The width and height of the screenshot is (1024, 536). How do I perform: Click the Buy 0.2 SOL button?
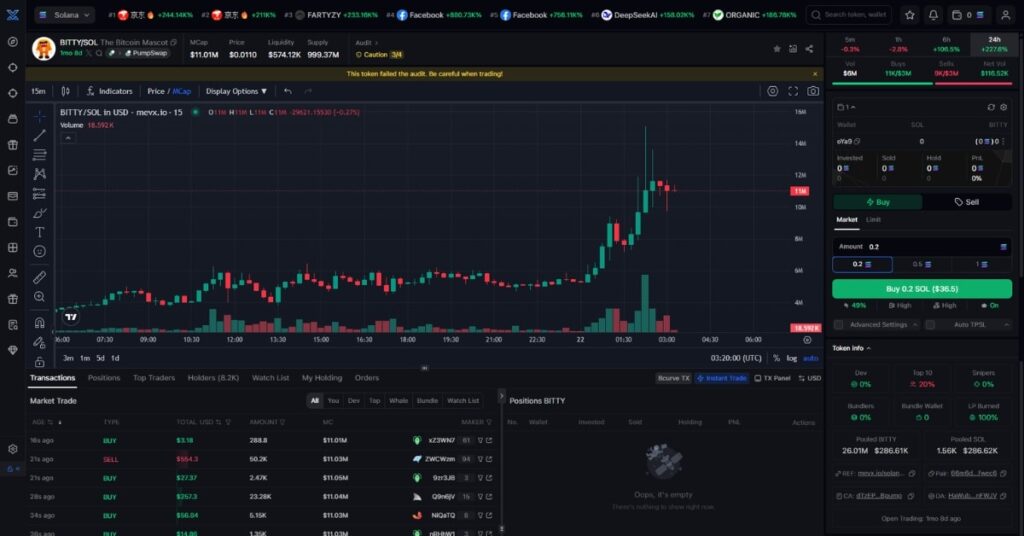(x=922, y=289)
